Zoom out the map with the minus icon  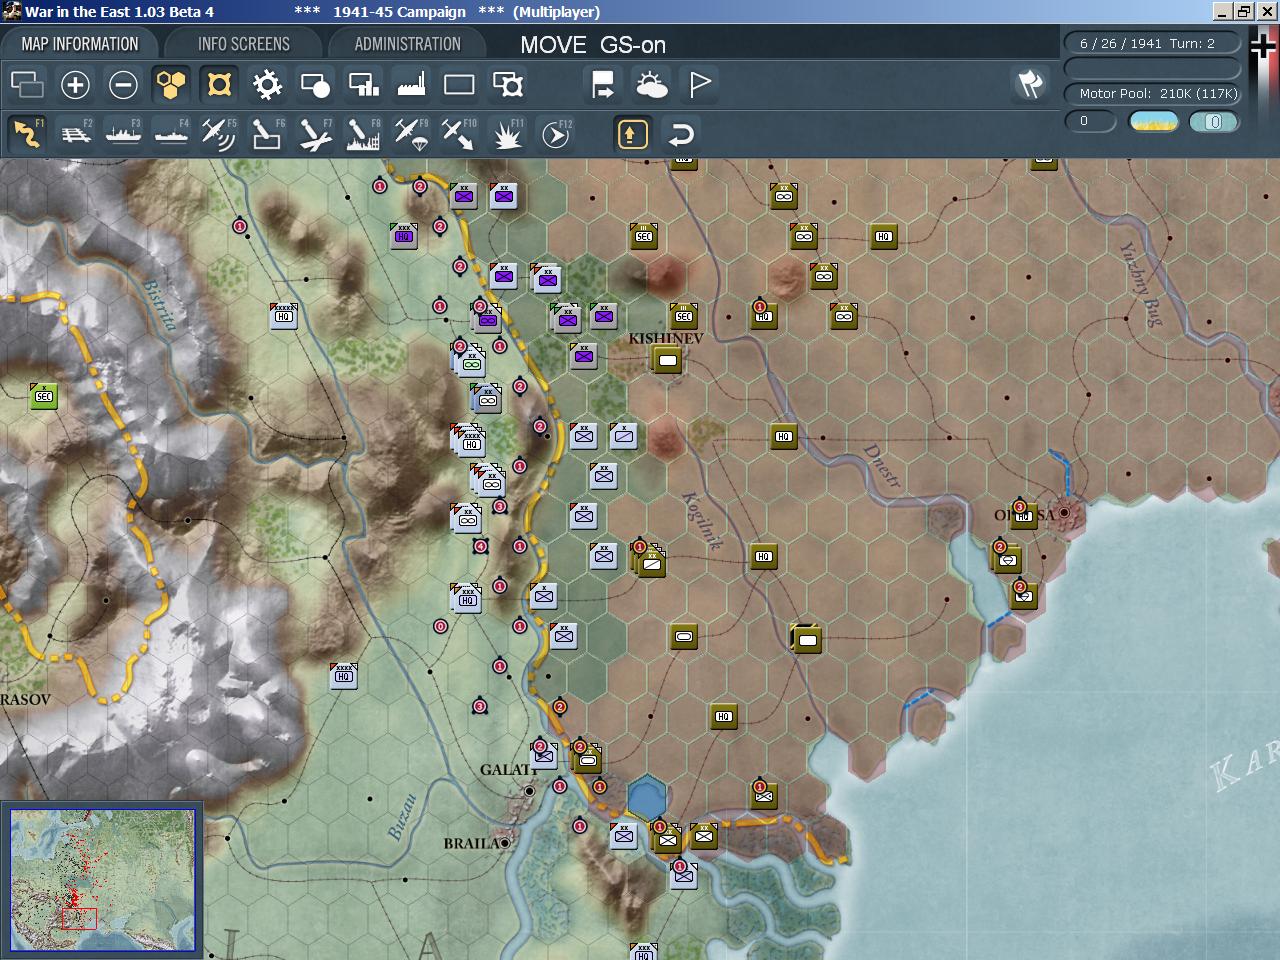[x=123, y=85]
